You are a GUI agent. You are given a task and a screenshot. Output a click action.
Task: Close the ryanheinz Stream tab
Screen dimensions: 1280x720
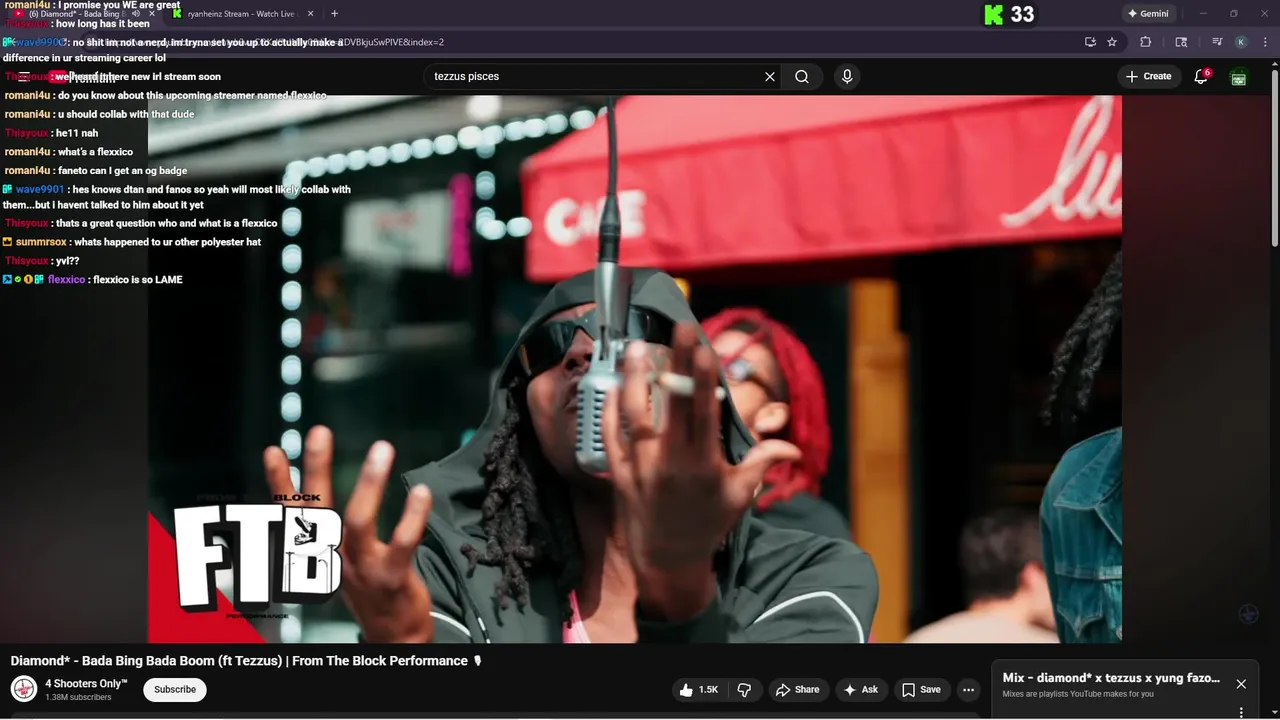[310, 14]
